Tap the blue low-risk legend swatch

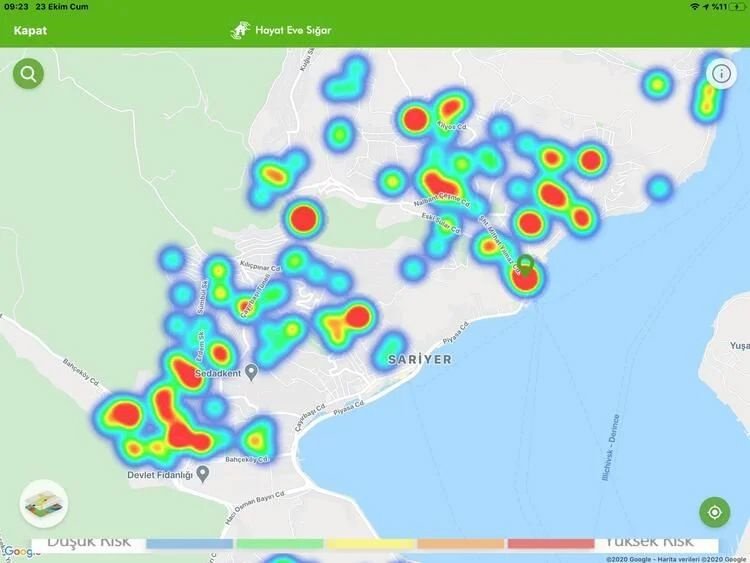[x=190, y=544]
